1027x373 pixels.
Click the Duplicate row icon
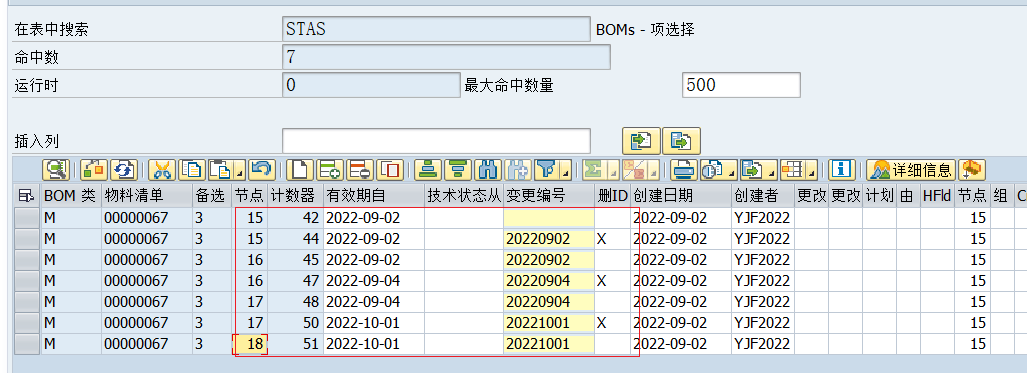pyautogui.click(x=390, y=170)
